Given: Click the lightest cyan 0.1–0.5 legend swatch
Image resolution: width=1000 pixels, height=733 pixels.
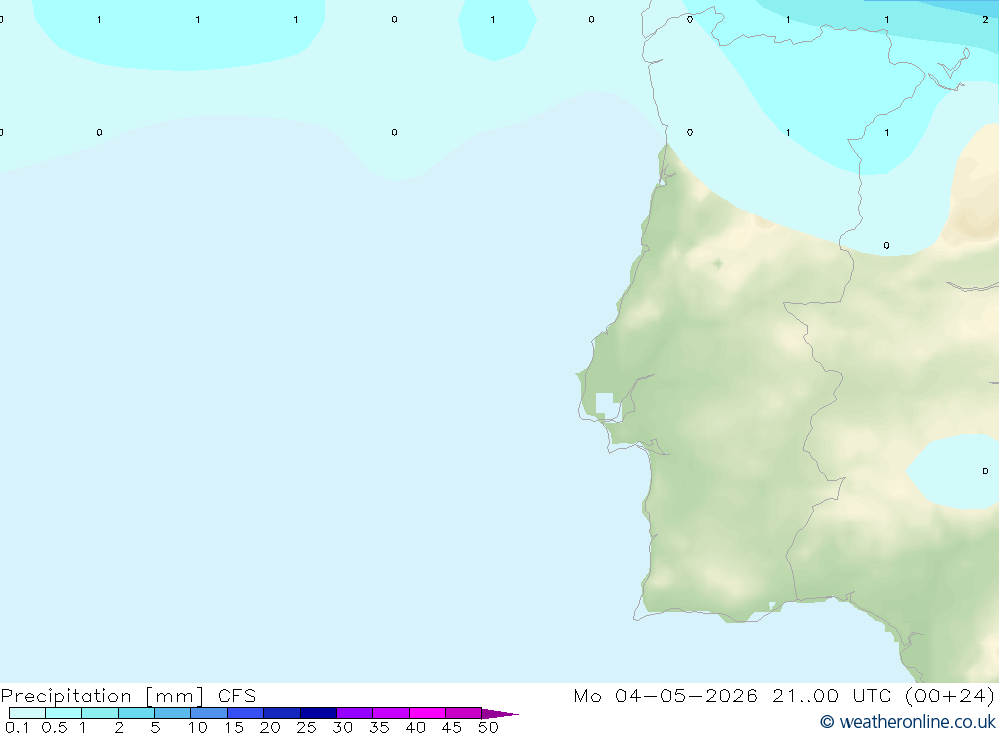Looking at the screenshot, I should [x=27, y=713].
